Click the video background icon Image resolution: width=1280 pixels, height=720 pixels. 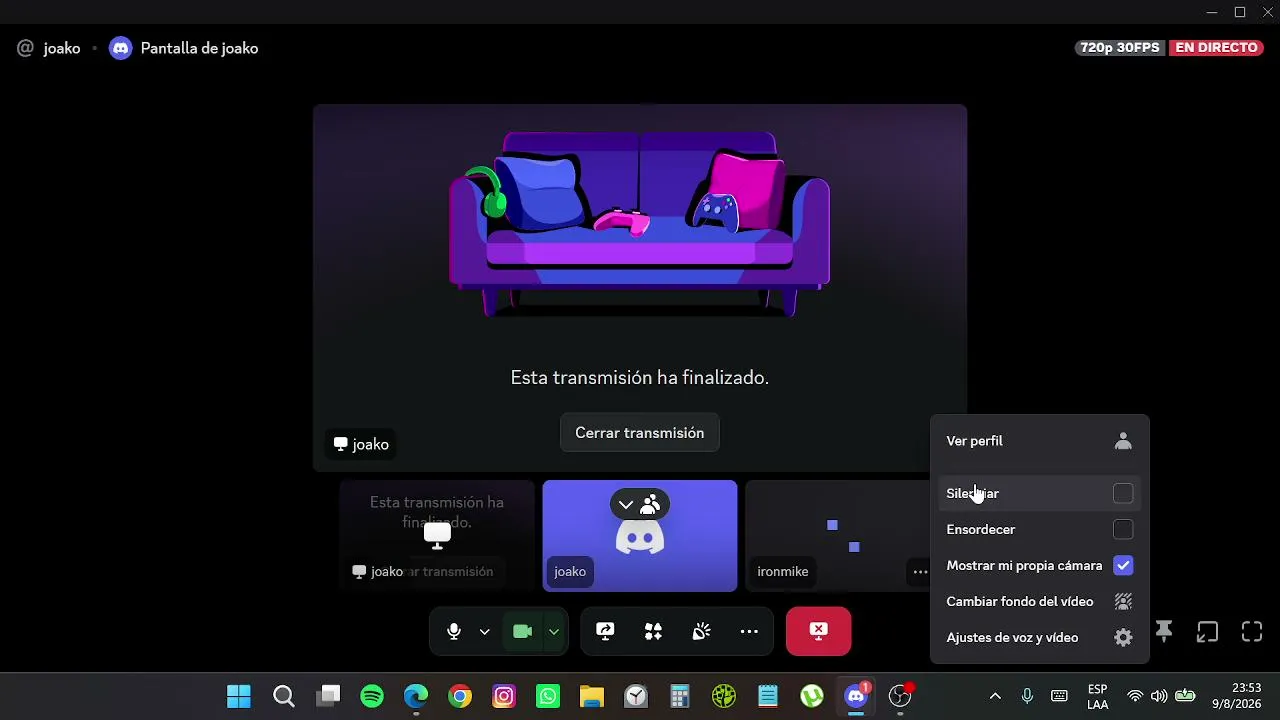pyautogui.click(x=1123, y=601)
